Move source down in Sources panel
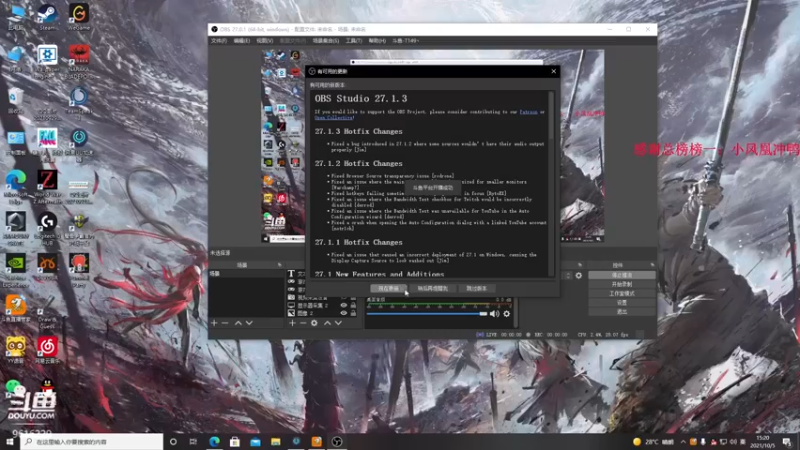Image resolution: width=800 pixels, height=450 pixels. coord(338,323)
